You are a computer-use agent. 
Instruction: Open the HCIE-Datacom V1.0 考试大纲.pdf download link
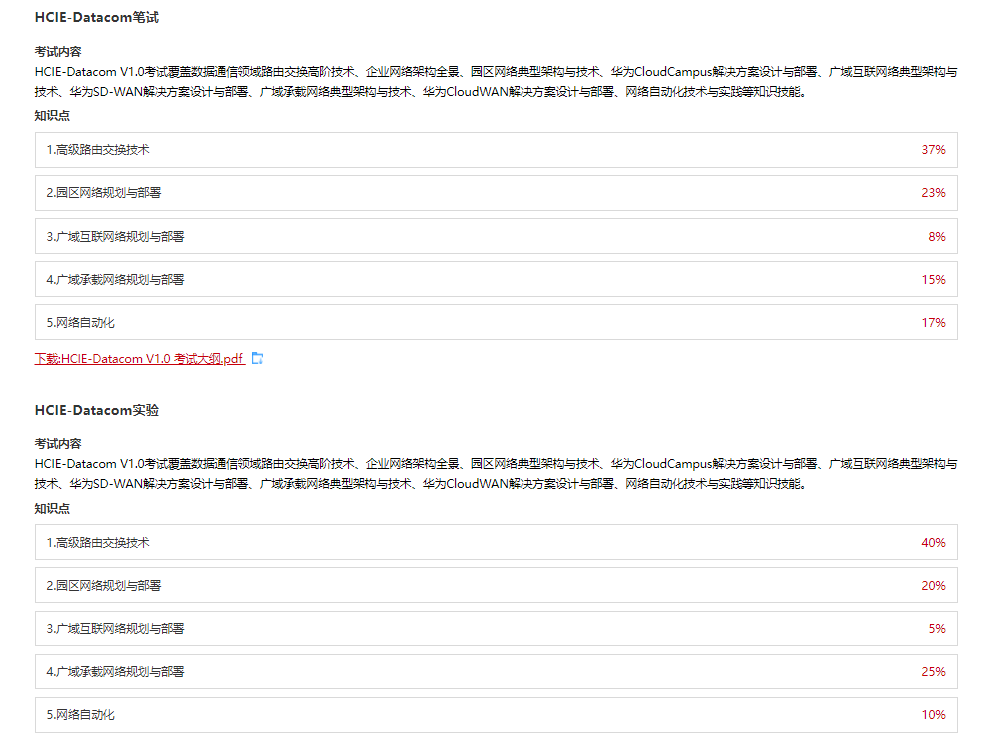pyautogui.click(x=139, y=359)
